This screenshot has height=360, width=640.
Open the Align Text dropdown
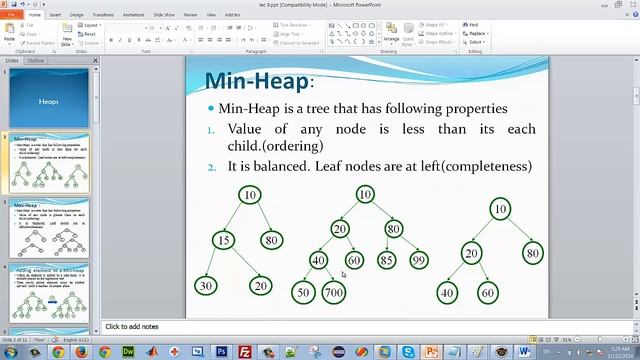pos(289,34)
